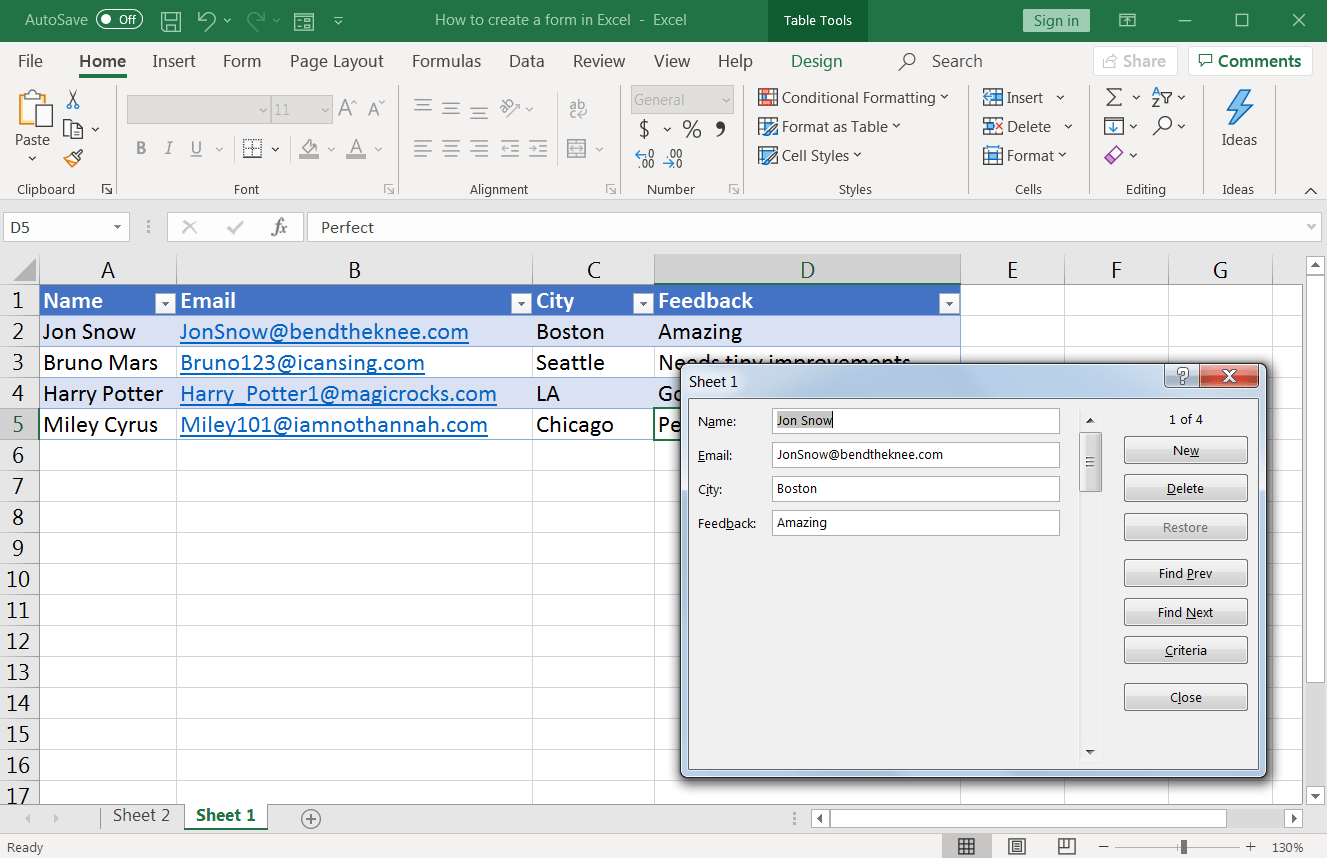Toggle the AutoSave switch

coord(119,20)
